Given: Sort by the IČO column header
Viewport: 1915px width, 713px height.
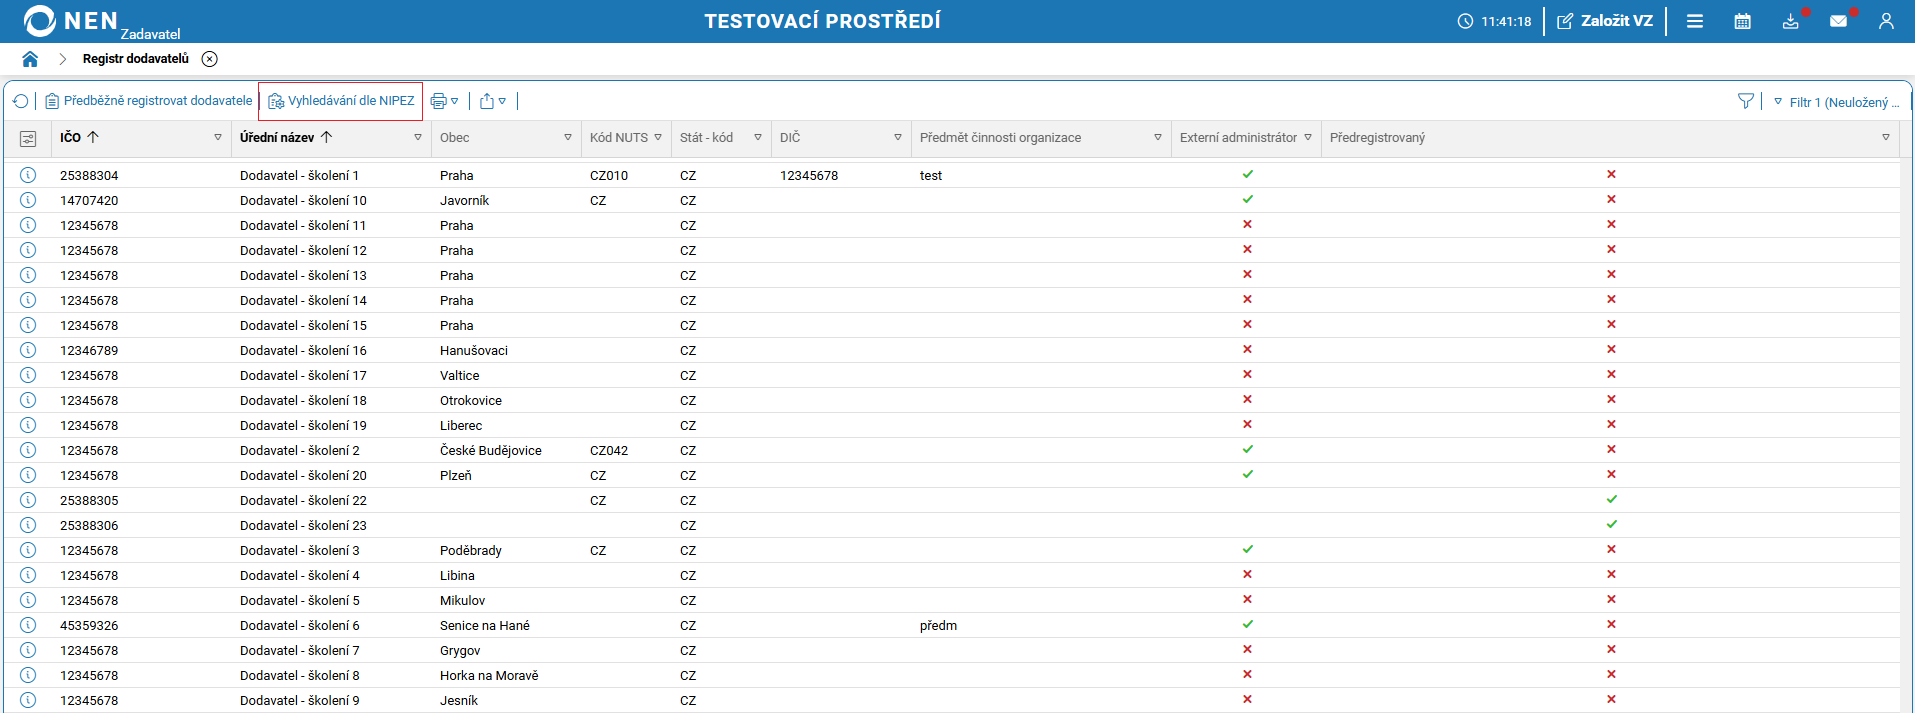Looking at the screenshot, I should click(72, 138).
